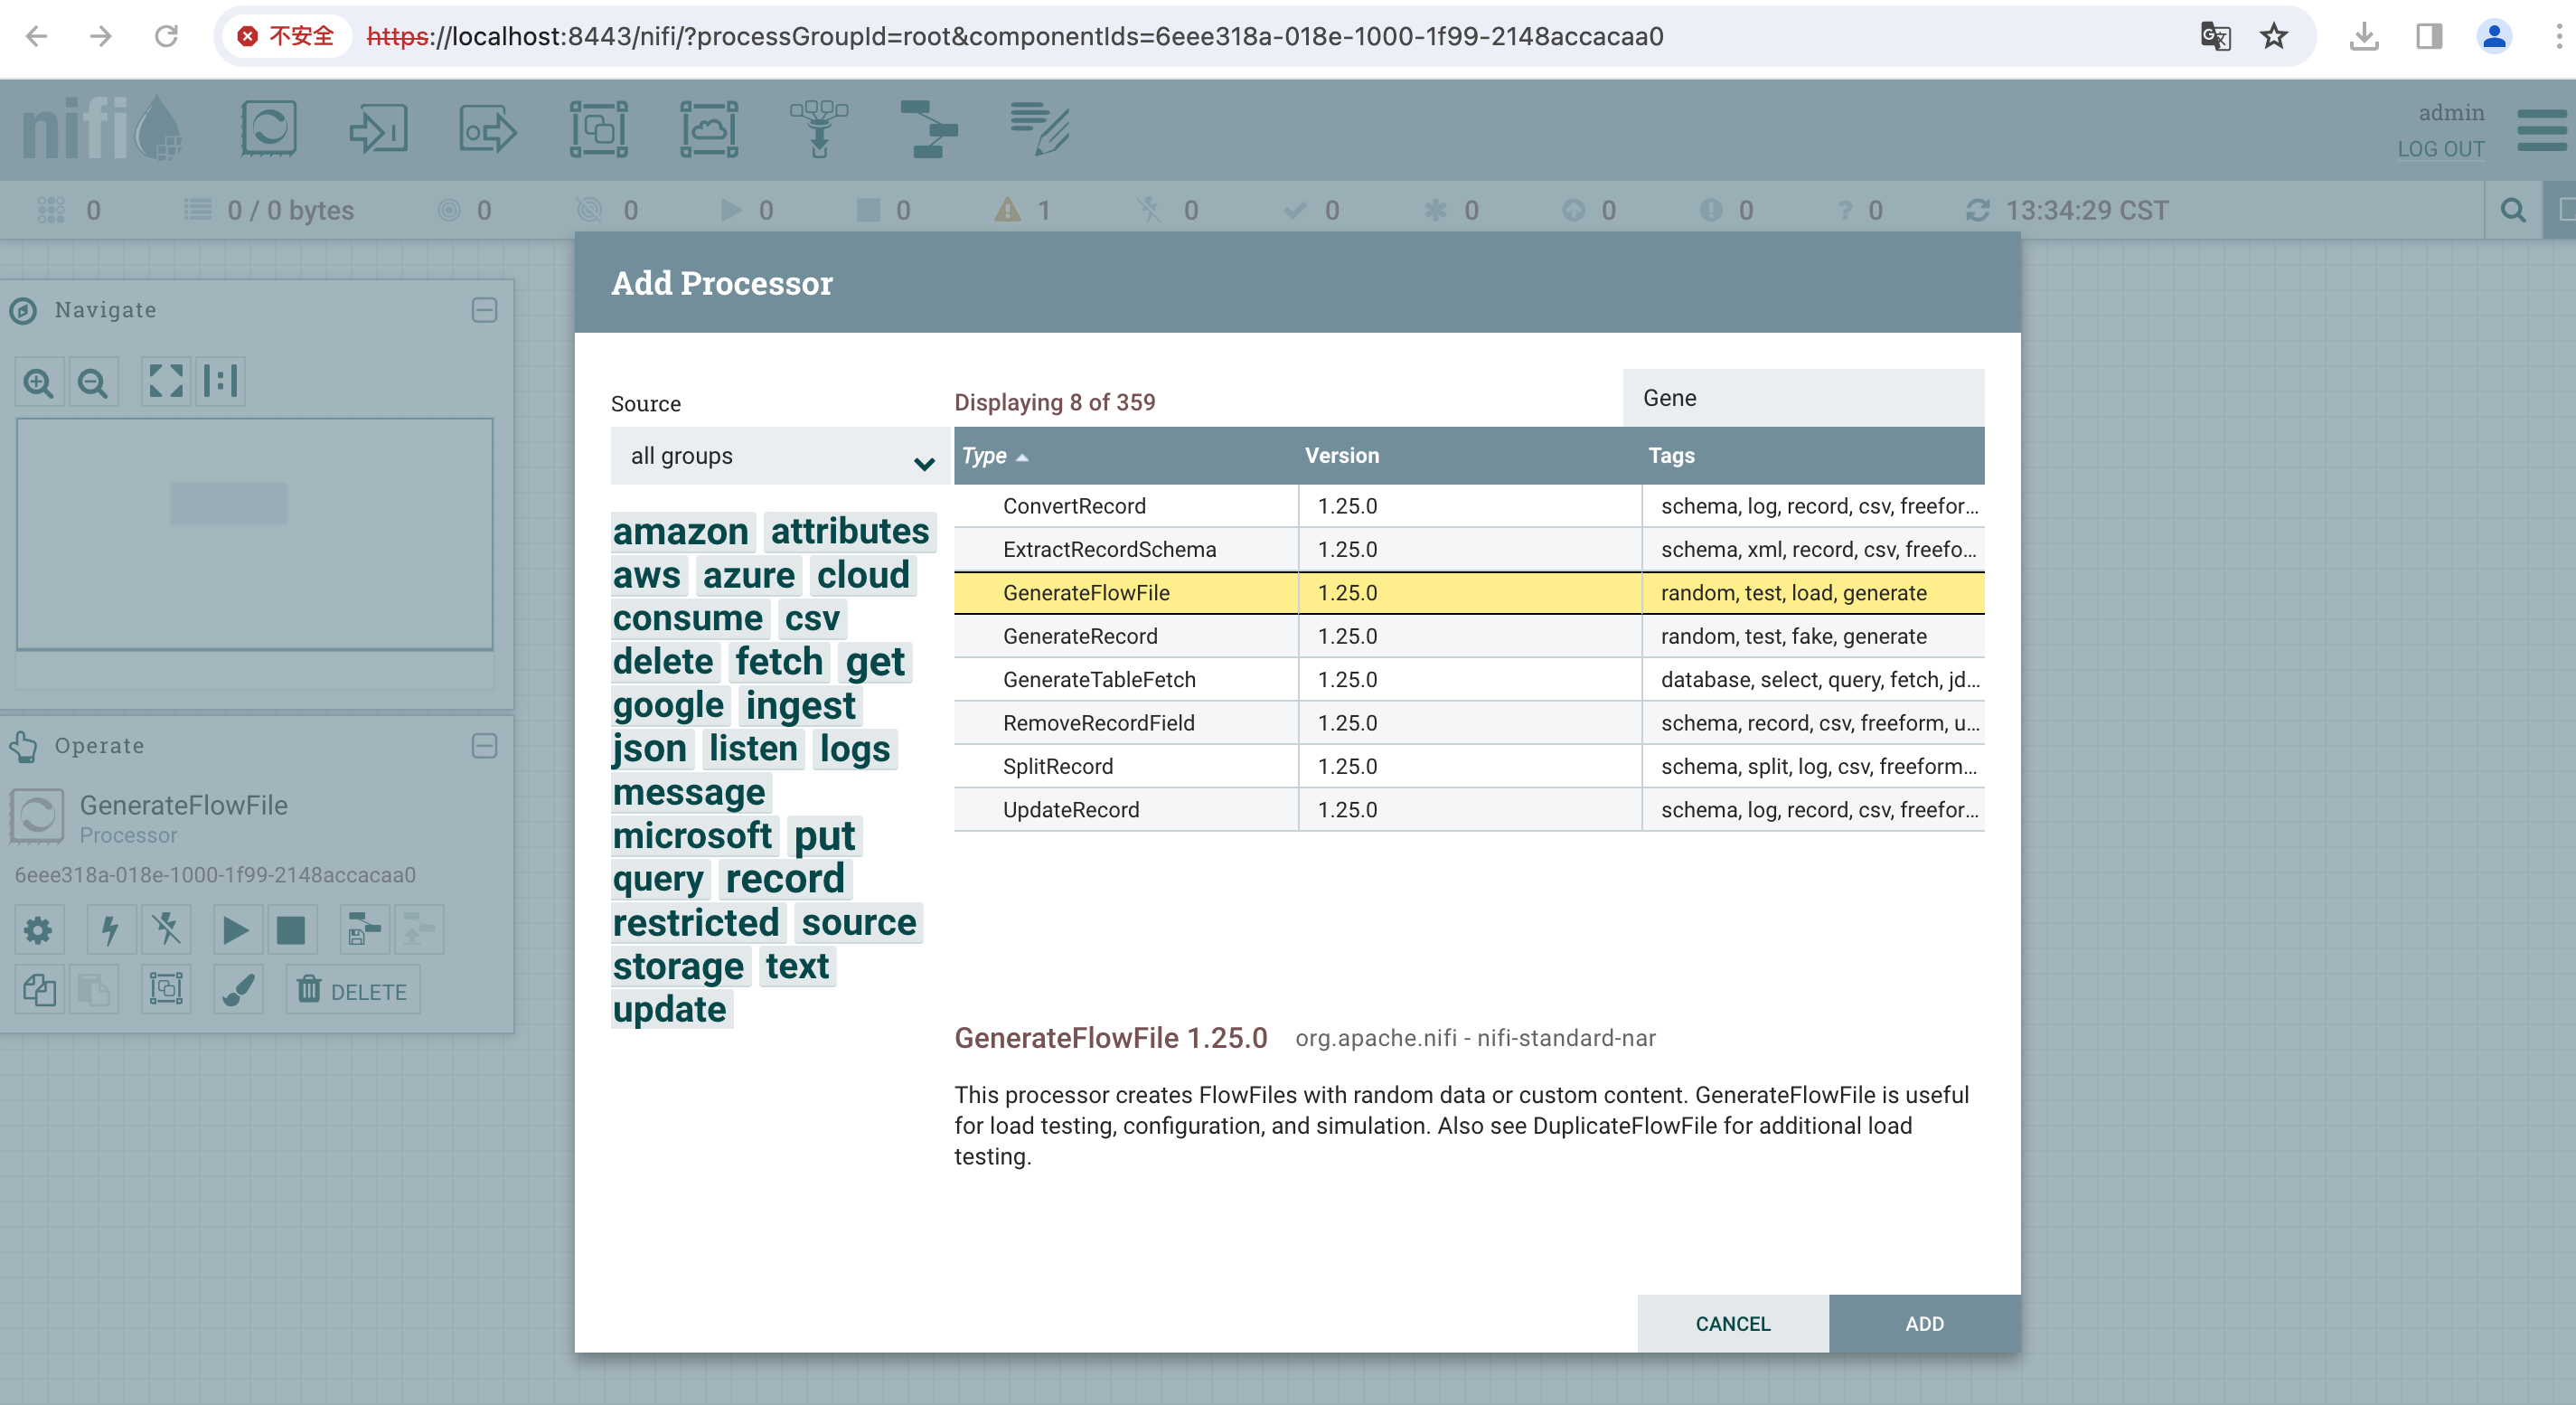Click the ADD button

(x=1925, y=1323)
